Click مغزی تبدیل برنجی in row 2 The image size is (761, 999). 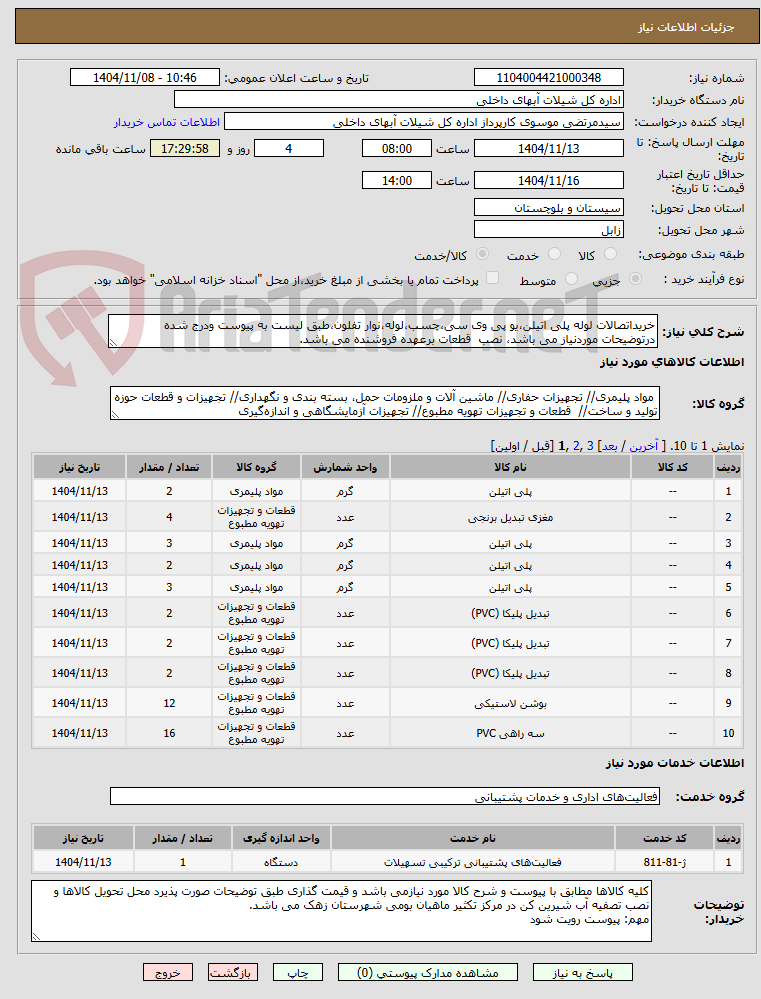point(511,517)
